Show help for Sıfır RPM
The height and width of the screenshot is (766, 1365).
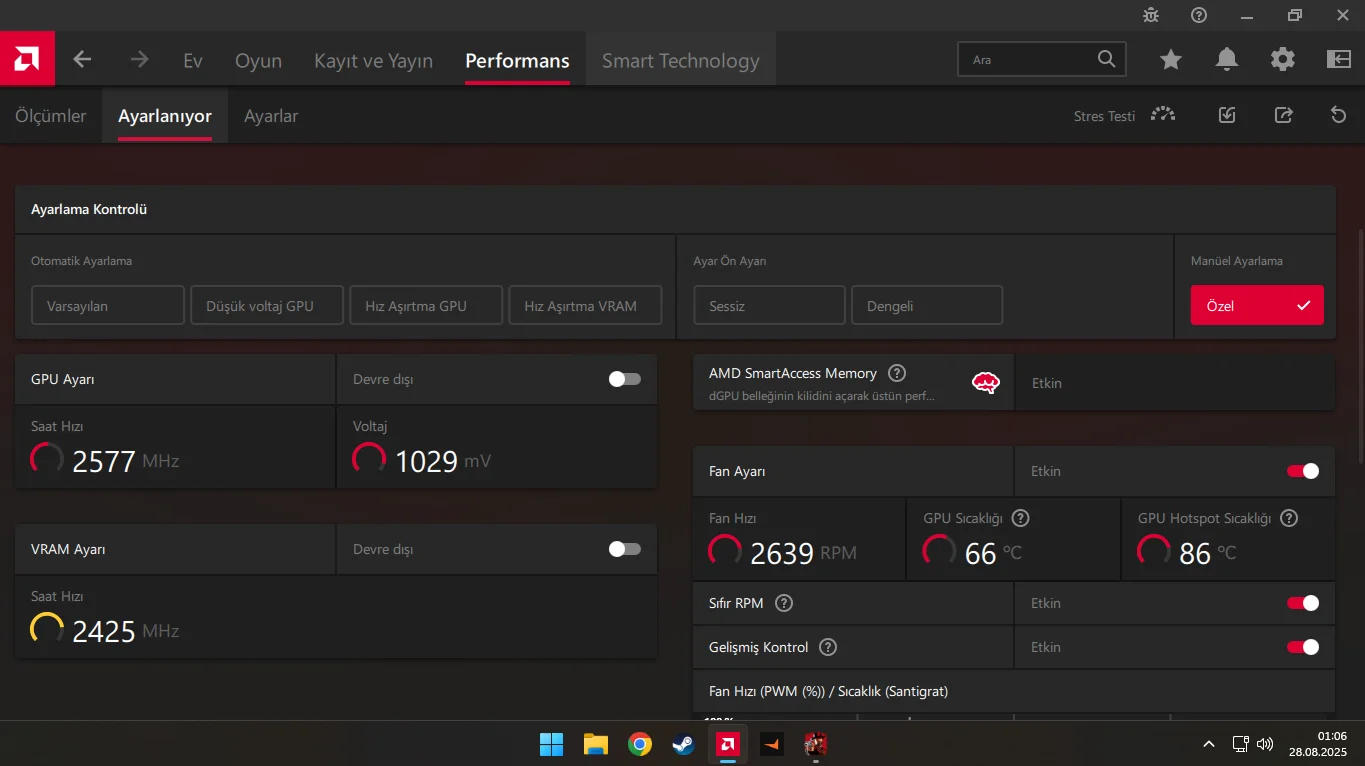coord(784,603)
